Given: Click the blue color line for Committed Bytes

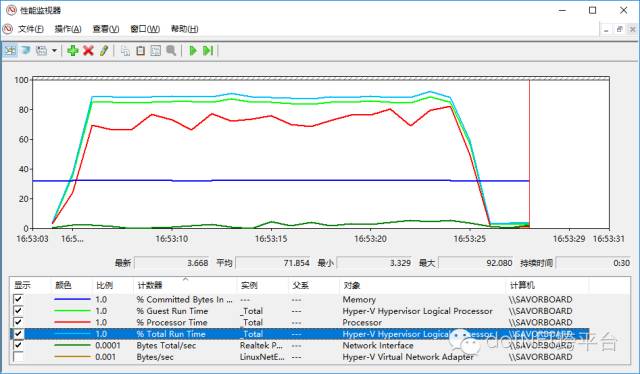Looking at the screenshot, I should (x=72, y=299).
